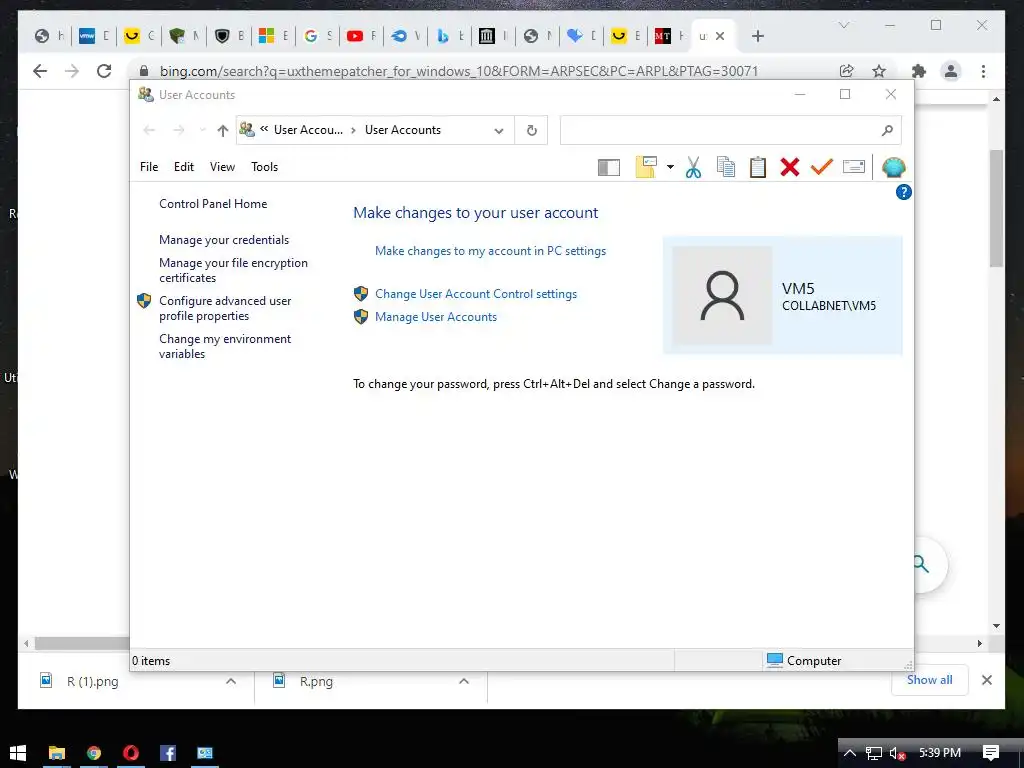Click Configure advanced user profile properties

coord(225,308)
